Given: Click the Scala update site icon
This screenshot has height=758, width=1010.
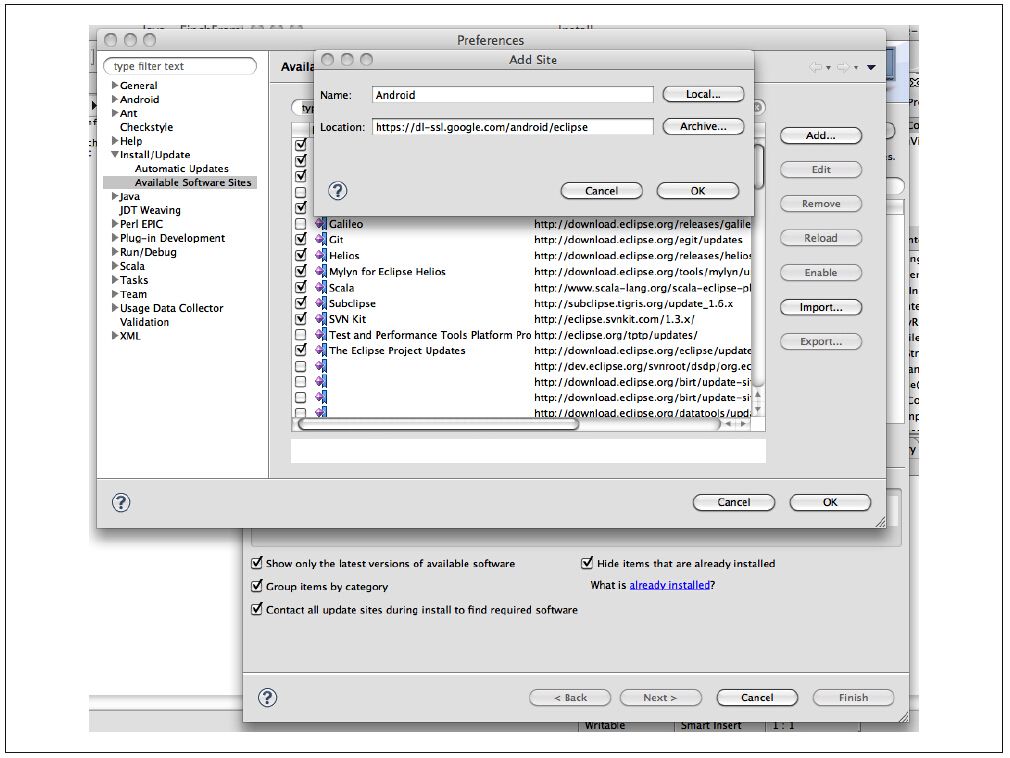Looking at the screenshot, I should click(x=321, y=287).
